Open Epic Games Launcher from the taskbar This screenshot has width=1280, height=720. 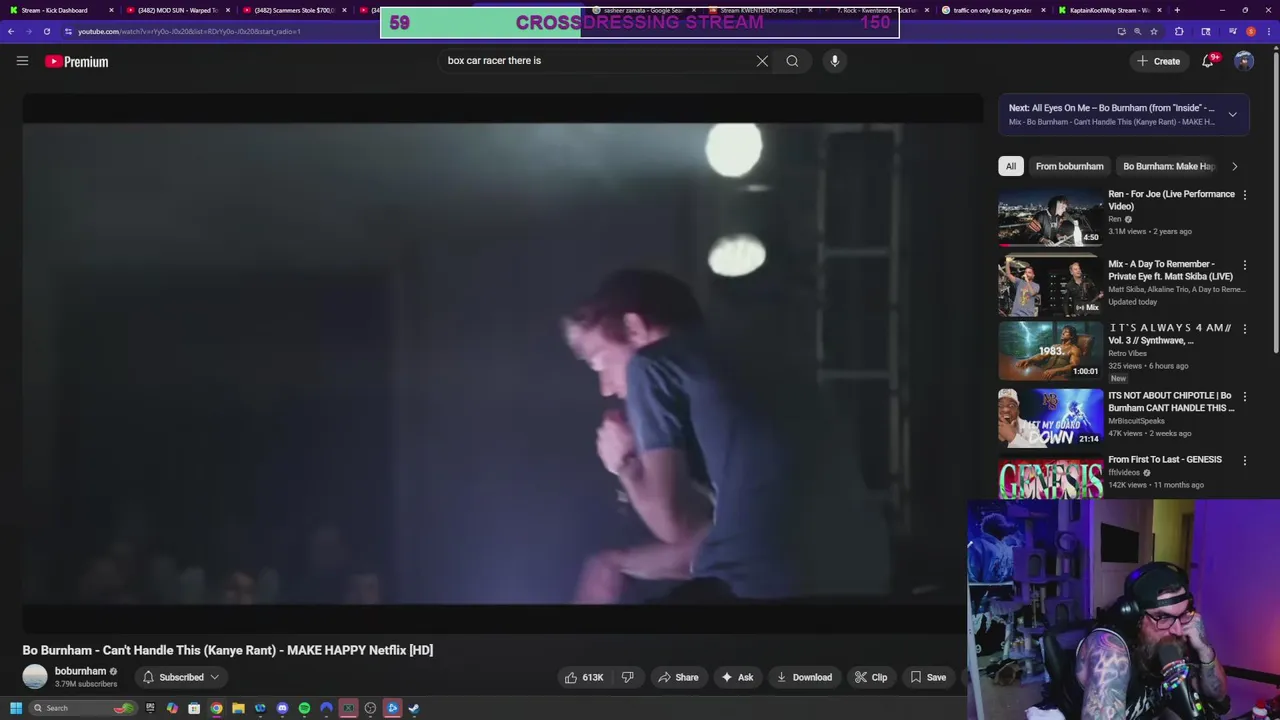click(x=150, y=708)
